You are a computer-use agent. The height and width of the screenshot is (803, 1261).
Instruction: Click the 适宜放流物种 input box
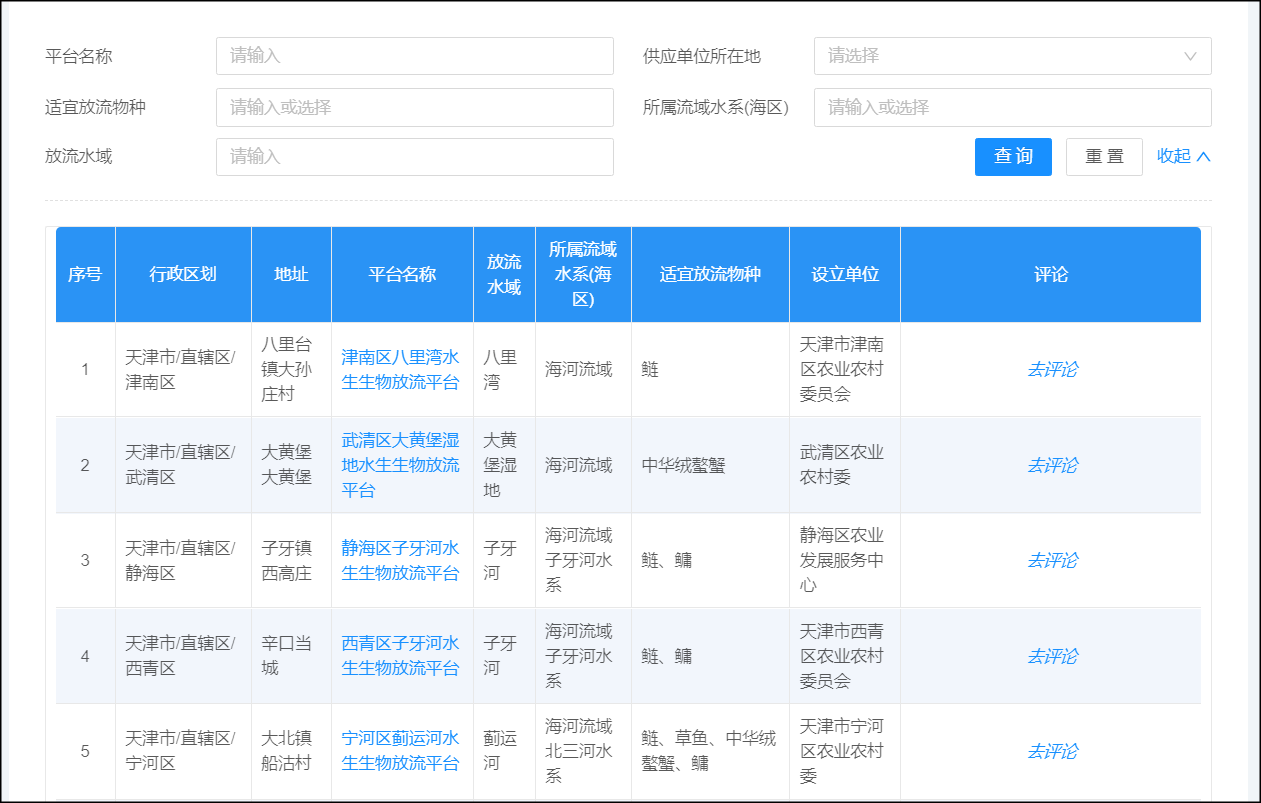pyautogui.click(x=414, y=107)
